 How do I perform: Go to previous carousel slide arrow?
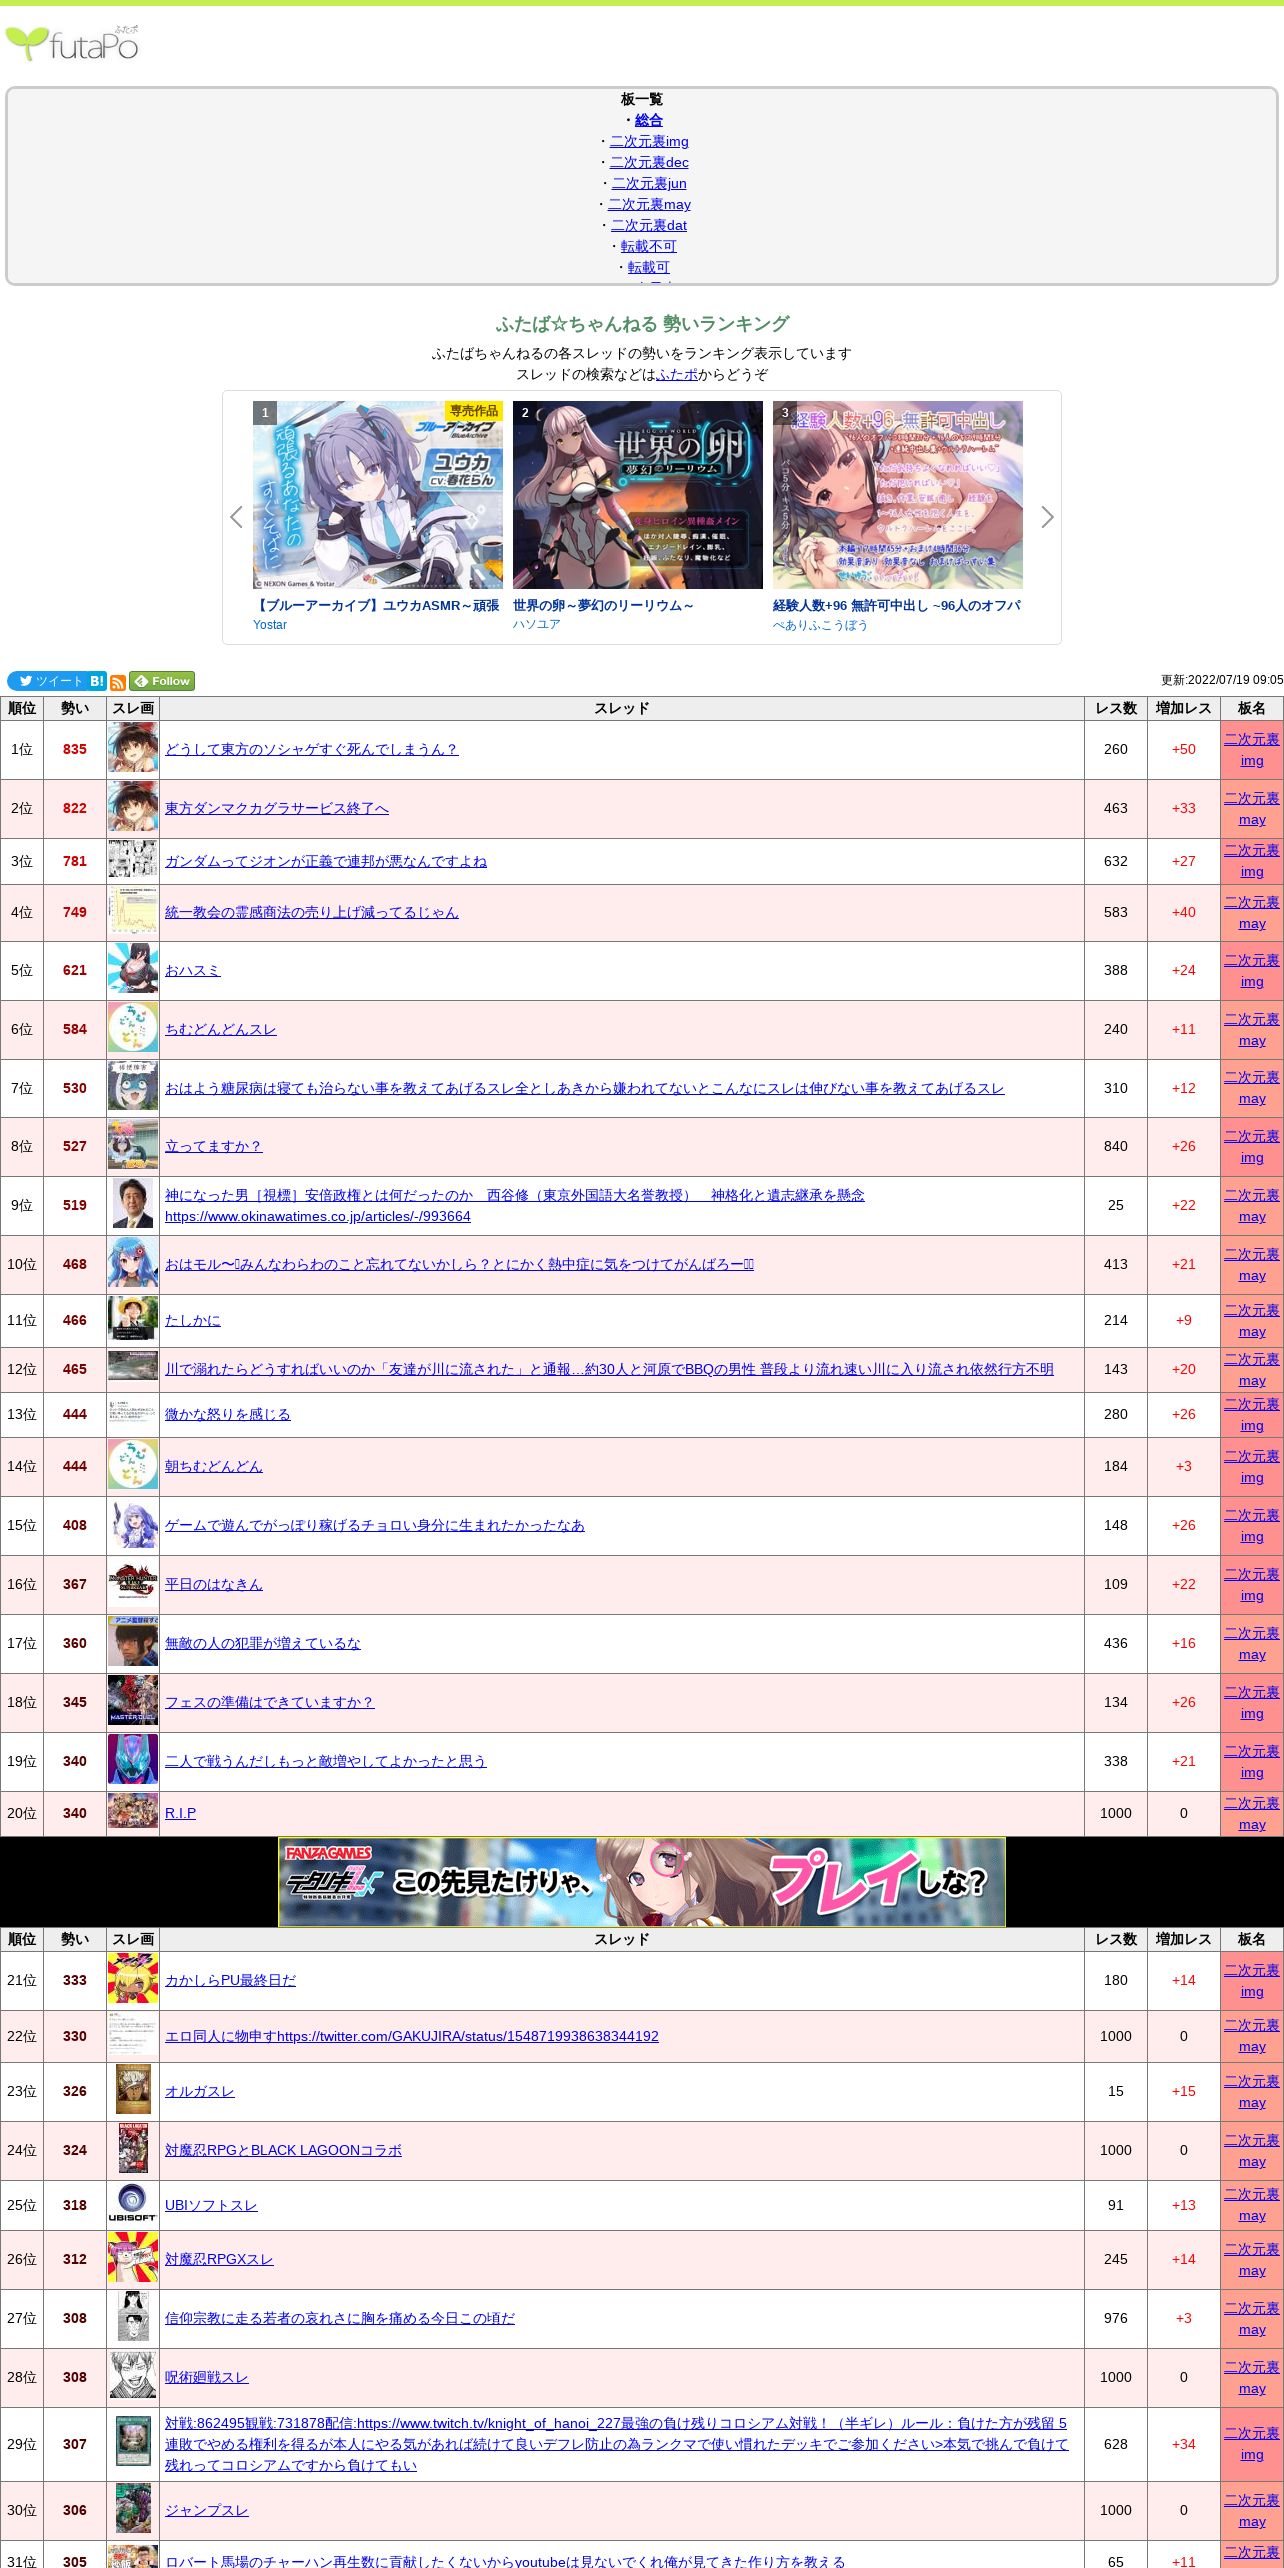click(237, 517)
